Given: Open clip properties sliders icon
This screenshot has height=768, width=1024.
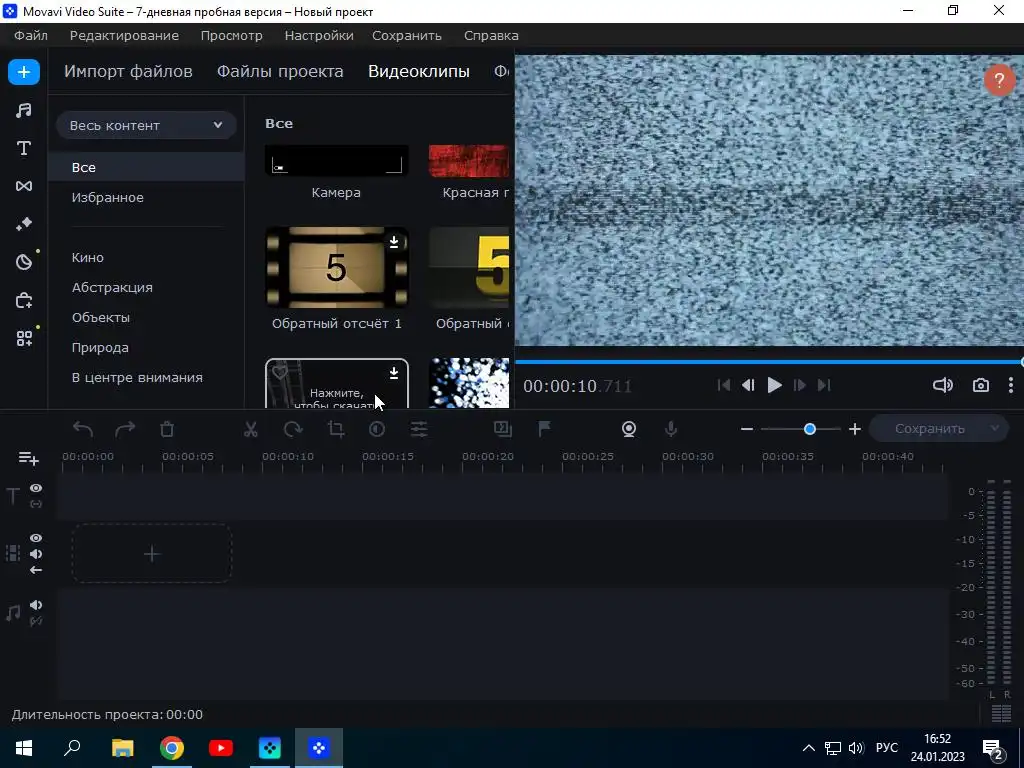Looking at the screenshot, I should (419, 429).
